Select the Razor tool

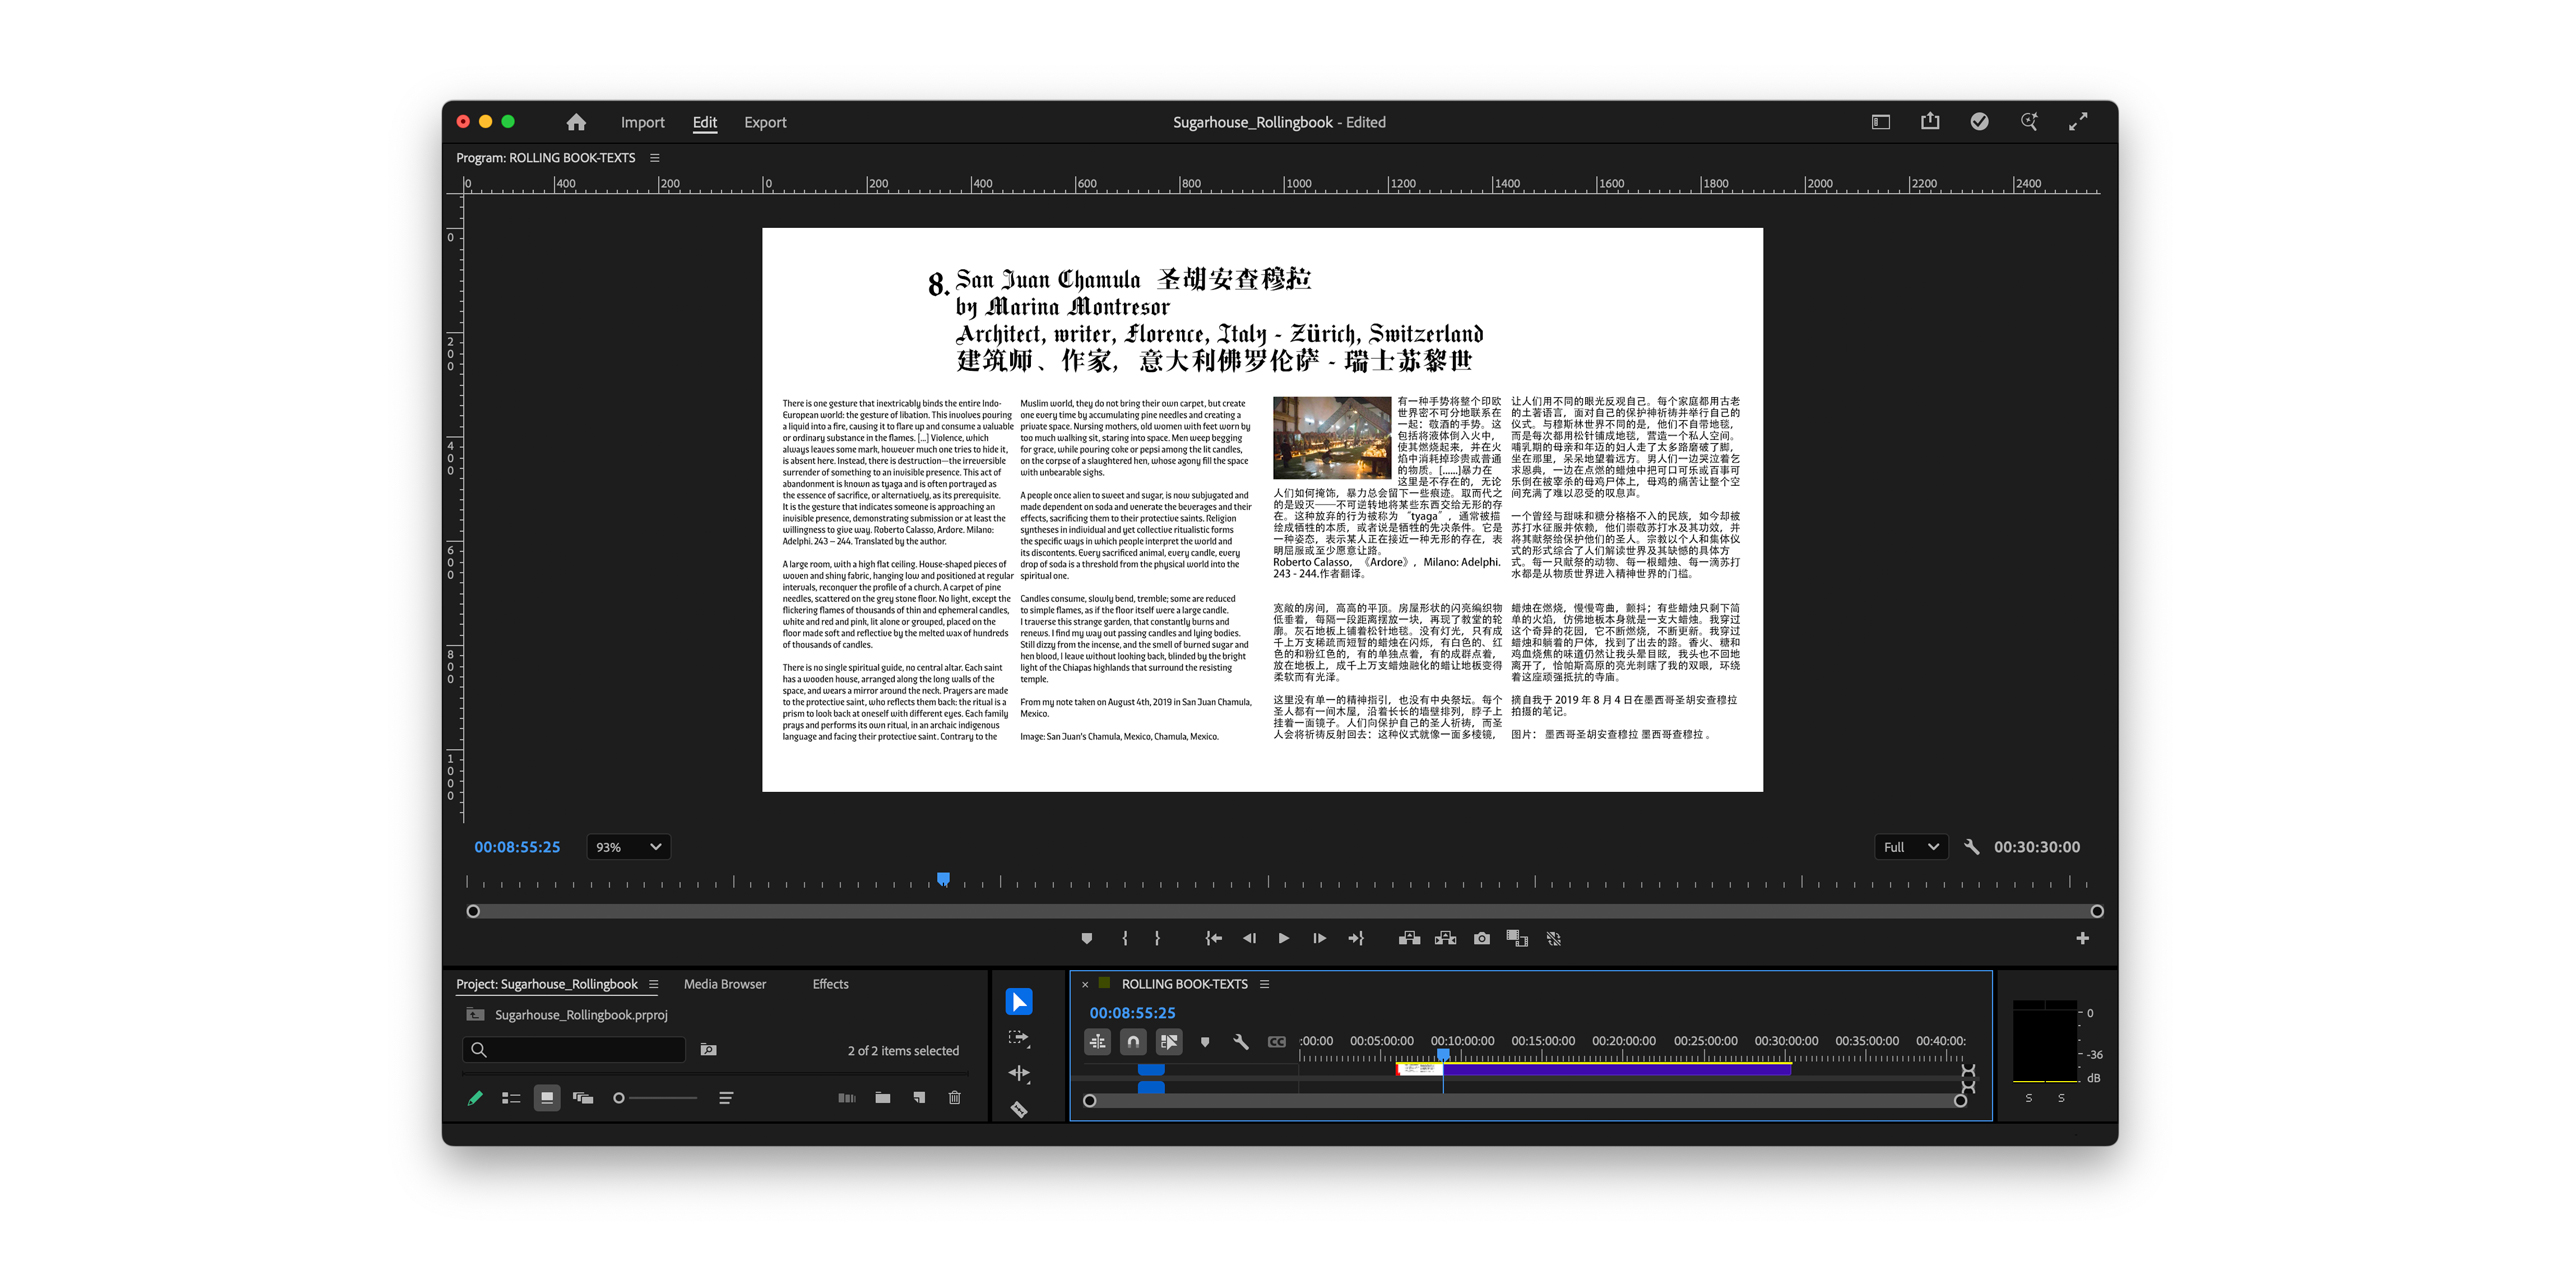[1018, 1109]
